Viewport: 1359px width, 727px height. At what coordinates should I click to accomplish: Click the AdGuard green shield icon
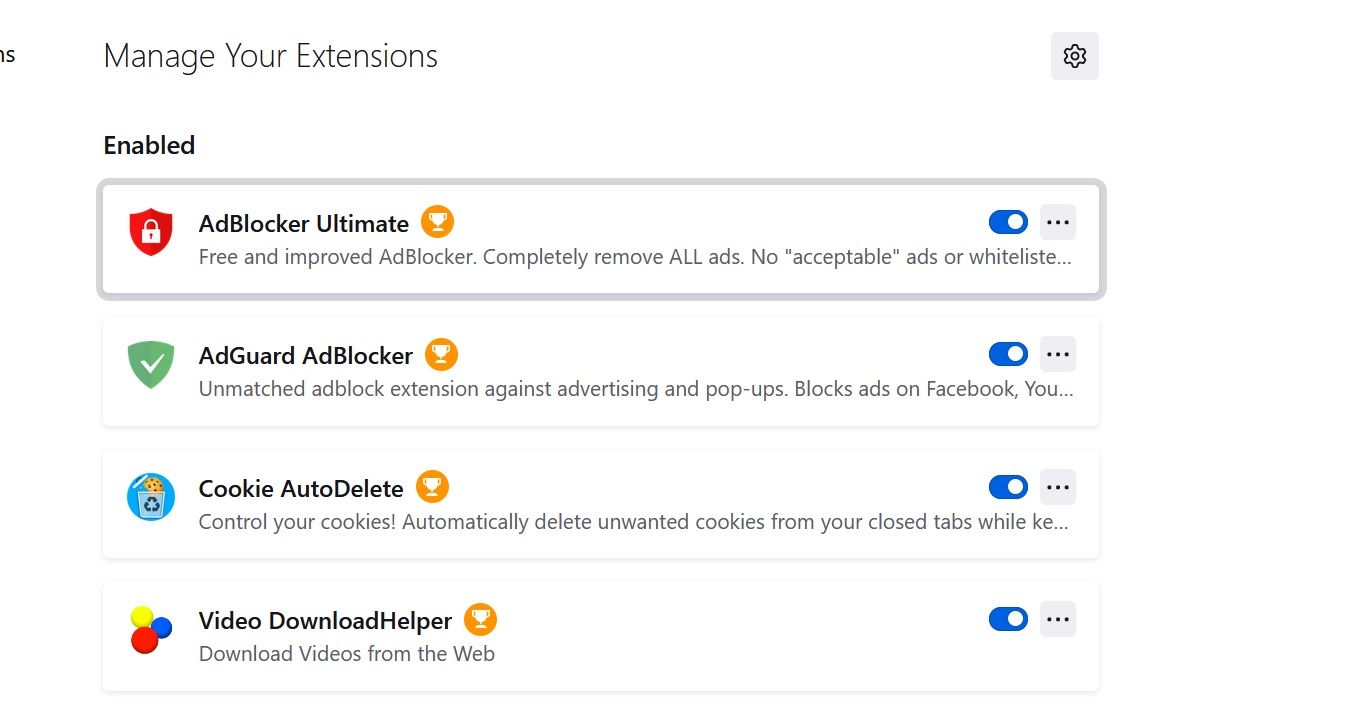click(151, 364)
